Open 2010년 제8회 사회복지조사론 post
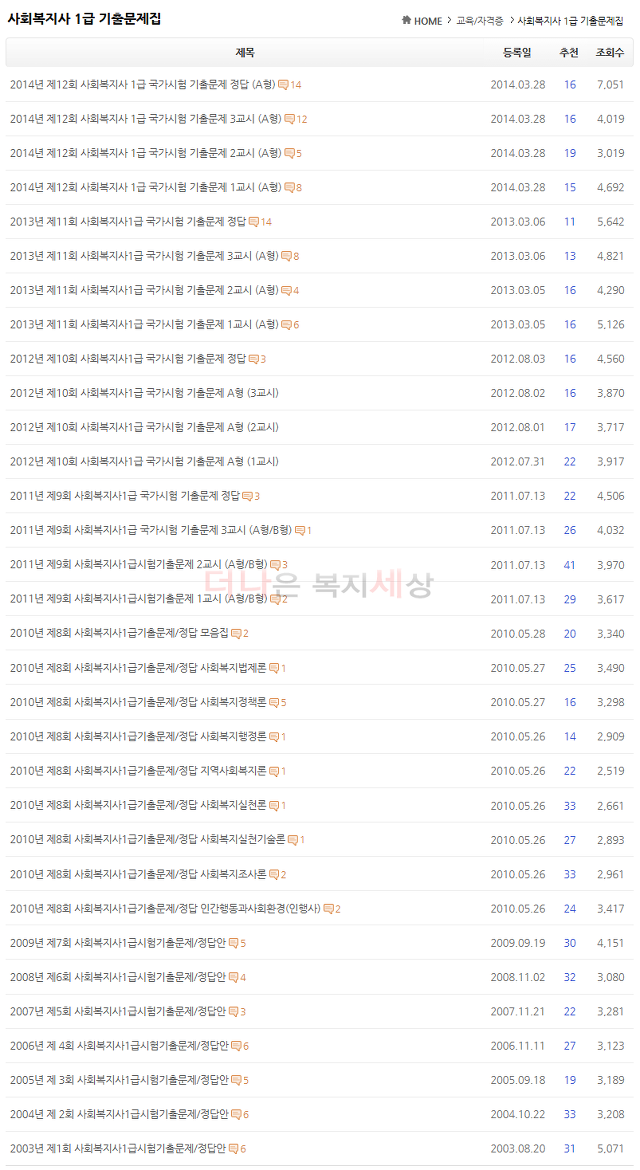The height and width of the screenshot is (1170, 640). tap(138, 874)
